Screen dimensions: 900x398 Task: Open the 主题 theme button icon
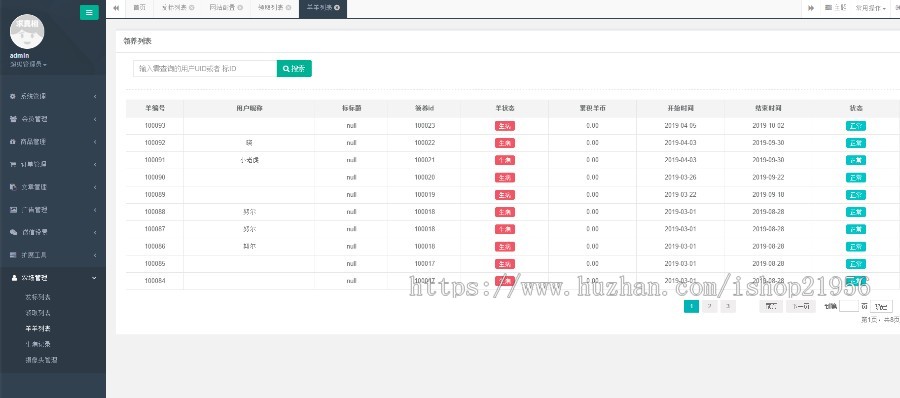[828, 8]
